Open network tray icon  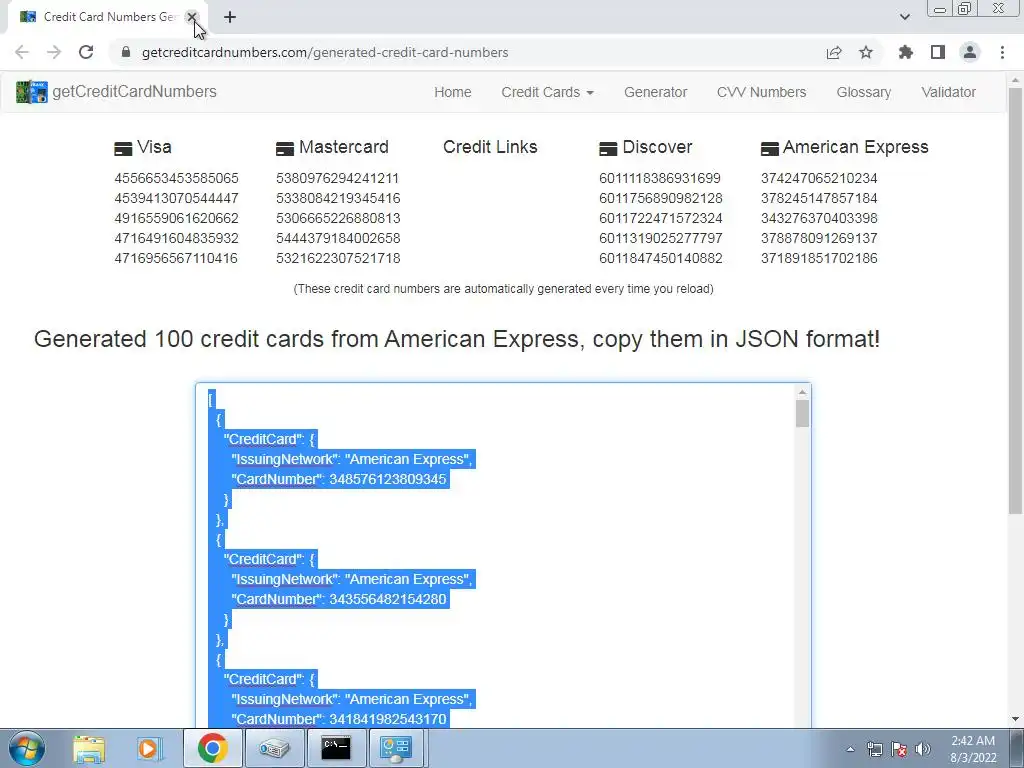(874, 749)
